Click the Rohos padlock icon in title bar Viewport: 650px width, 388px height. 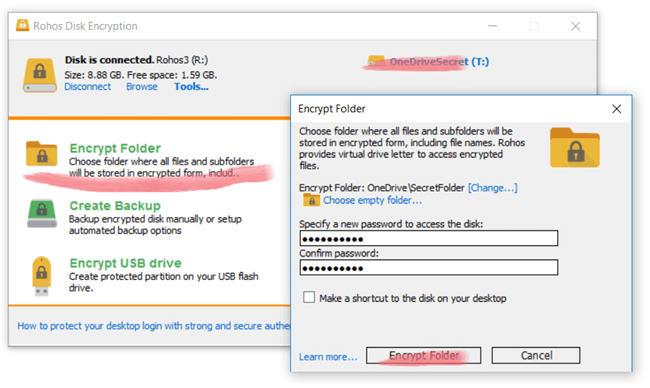tap(22, 26)
